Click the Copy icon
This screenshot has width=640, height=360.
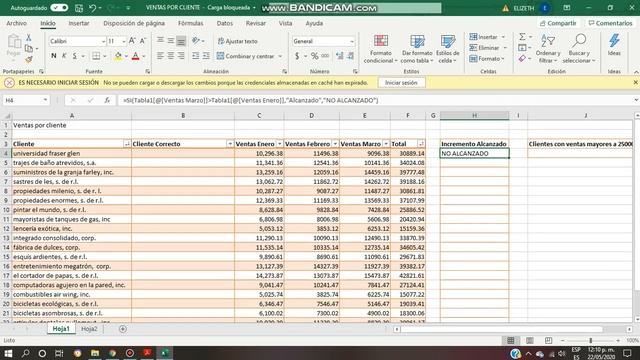pos(29,48)
